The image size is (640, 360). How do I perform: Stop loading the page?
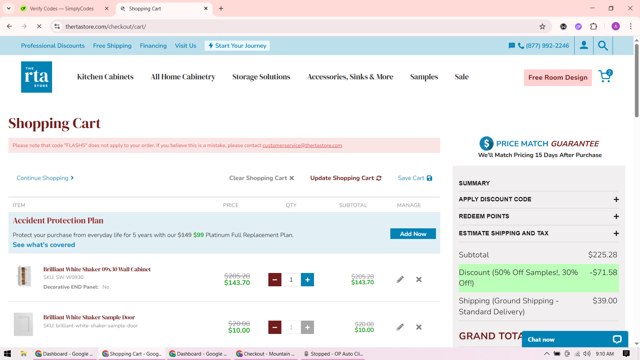tap(39, 27)
